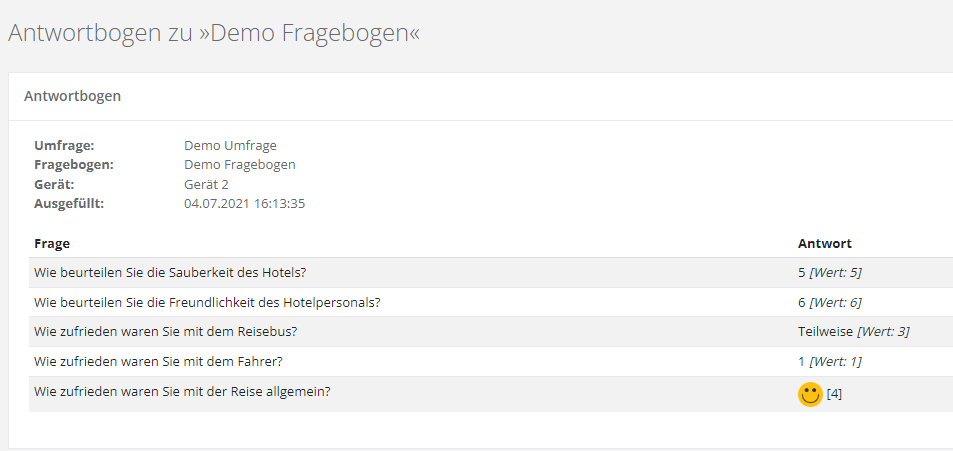Select the "Demo Fragebogen" value text

tap(240, 164)
